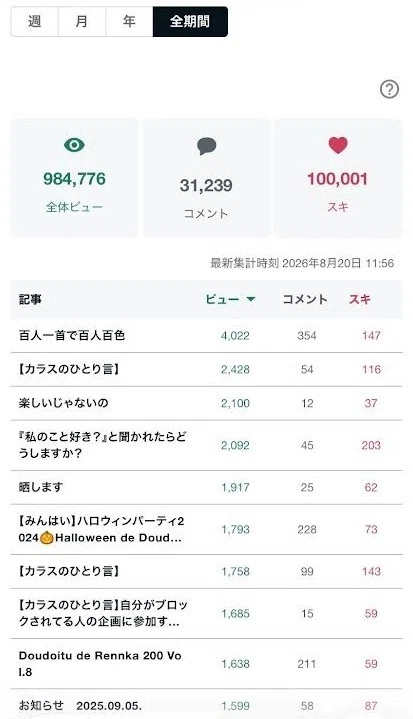Open the help question mark icon
This screenshot has width=413, height=719.
(389, 89)
